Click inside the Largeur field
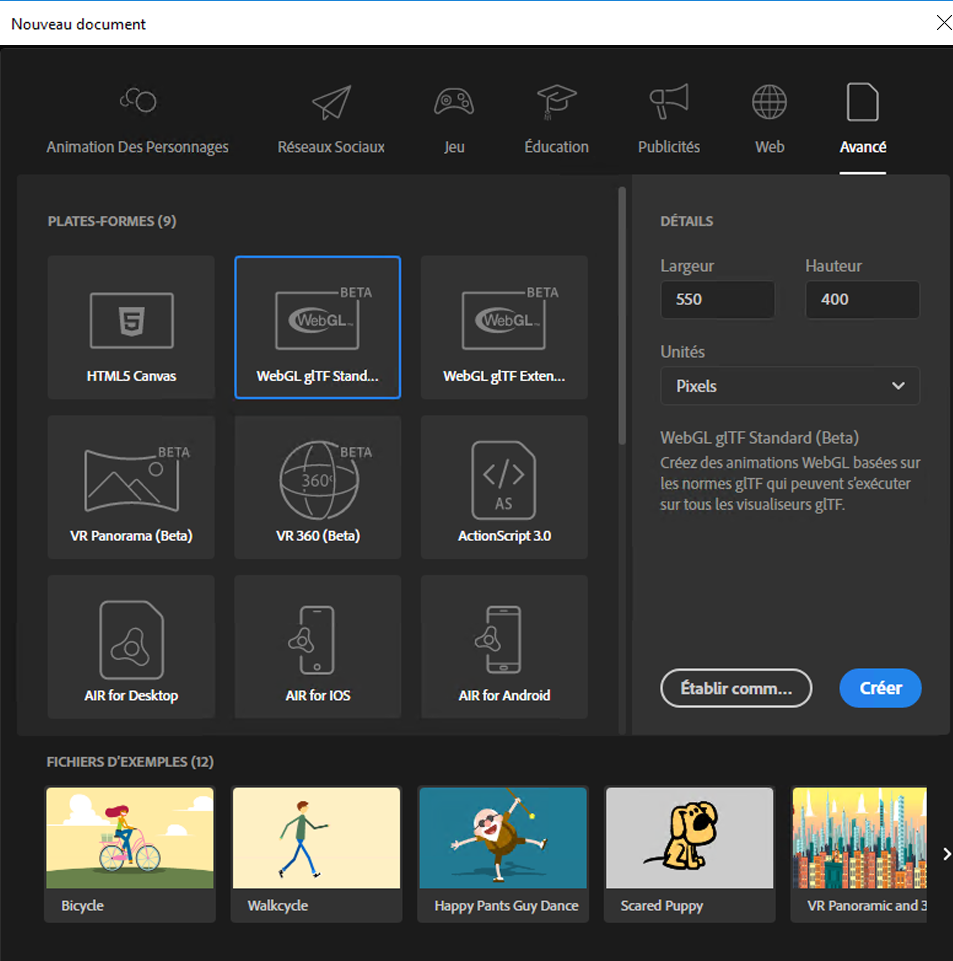 (717, 299)
